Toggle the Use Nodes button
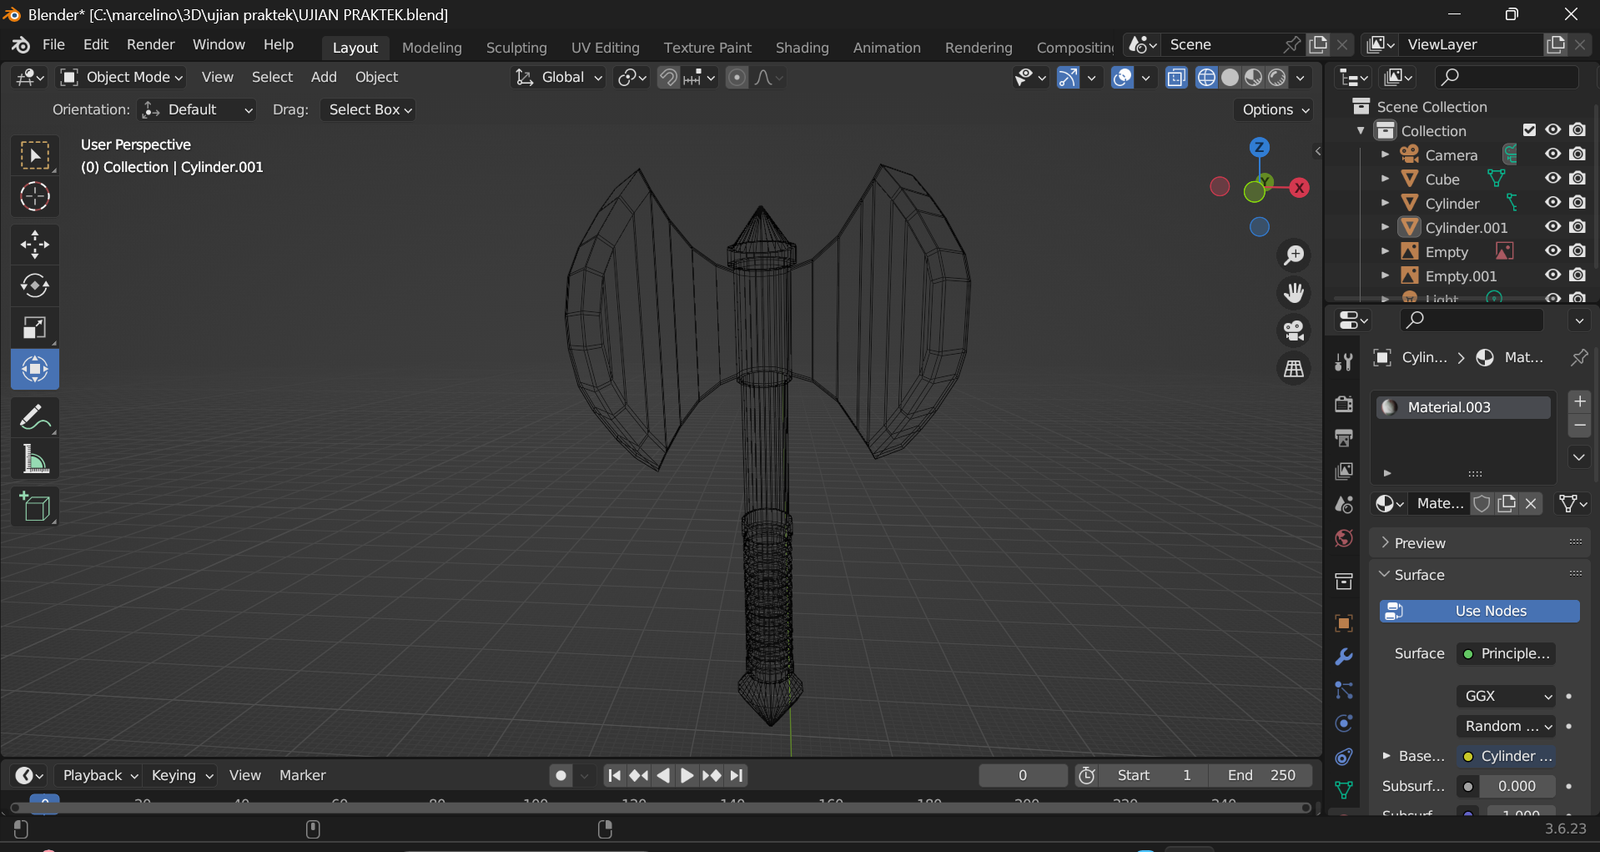Image resolution: width=1600 pixels, height=852 pixels. [1479, 611]
